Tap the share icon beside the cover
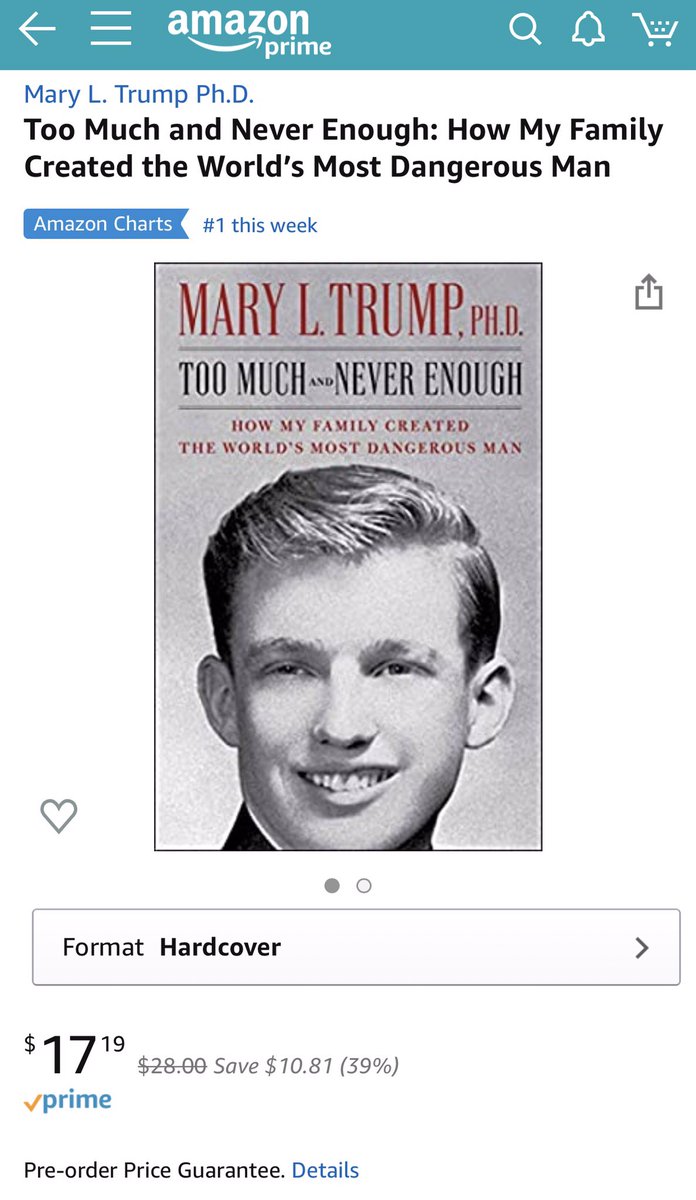696x1200 pixels. click(649, 291)
